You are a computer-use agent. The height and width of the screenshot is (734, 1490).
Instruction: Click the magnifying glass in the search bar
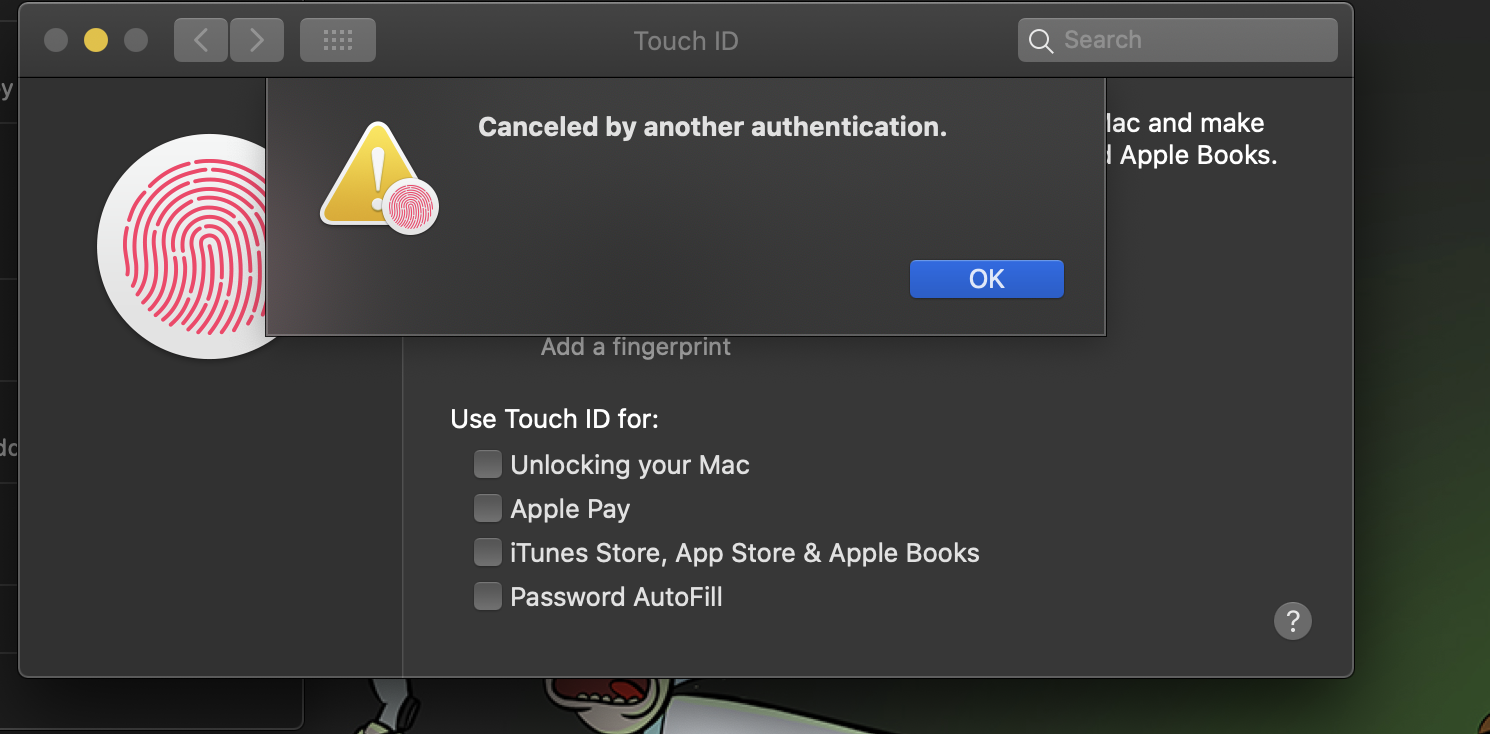click(x=1040, y=41)
